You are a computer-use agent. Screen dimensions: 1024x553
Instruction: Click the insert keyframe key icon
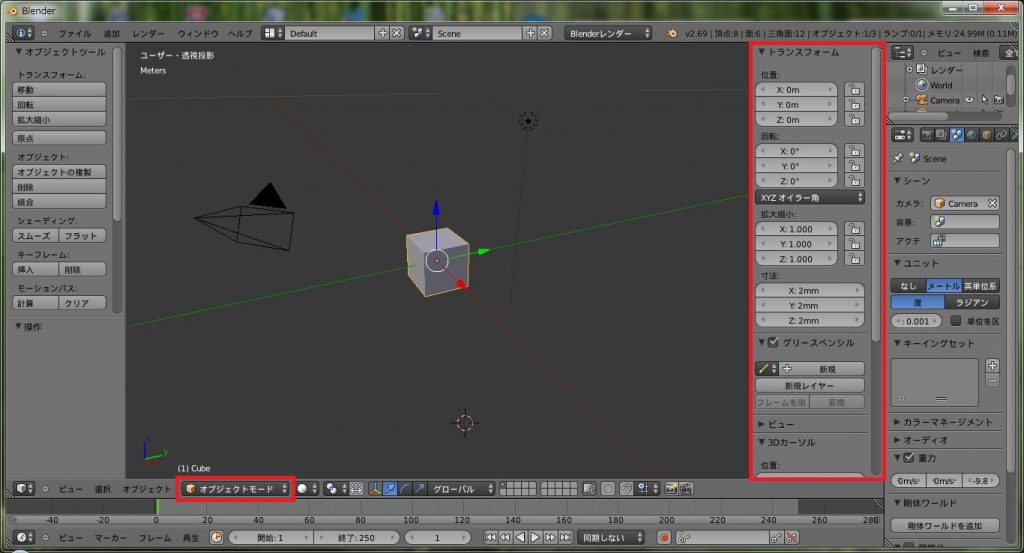(x=776, y=537)
